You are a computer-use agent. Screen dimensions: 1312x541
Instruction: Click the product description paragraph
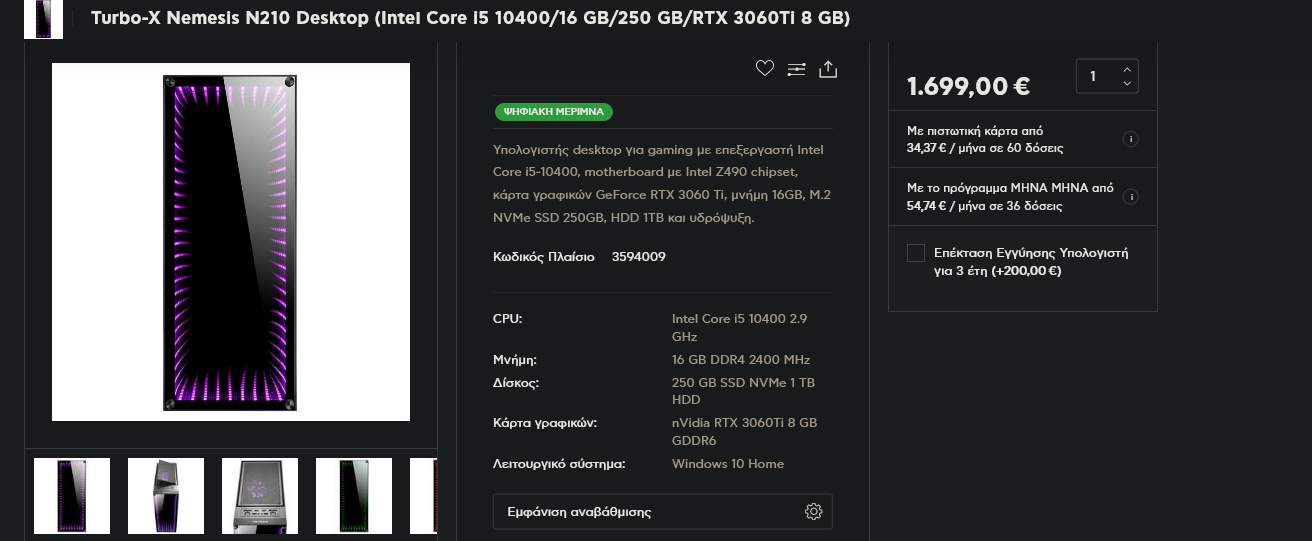[x=660, y=184]
